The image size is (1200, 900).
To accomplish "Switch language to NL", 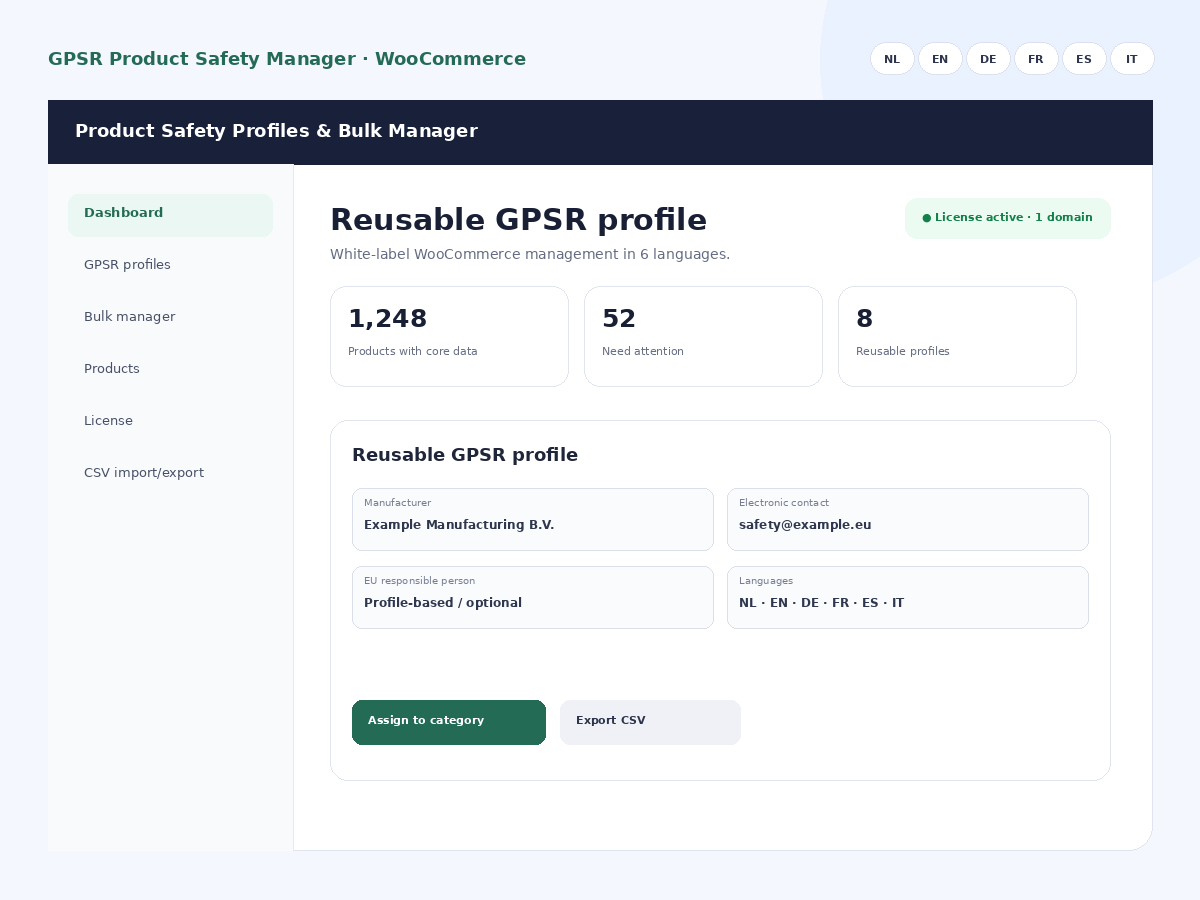I will click(x=892, y=59).
